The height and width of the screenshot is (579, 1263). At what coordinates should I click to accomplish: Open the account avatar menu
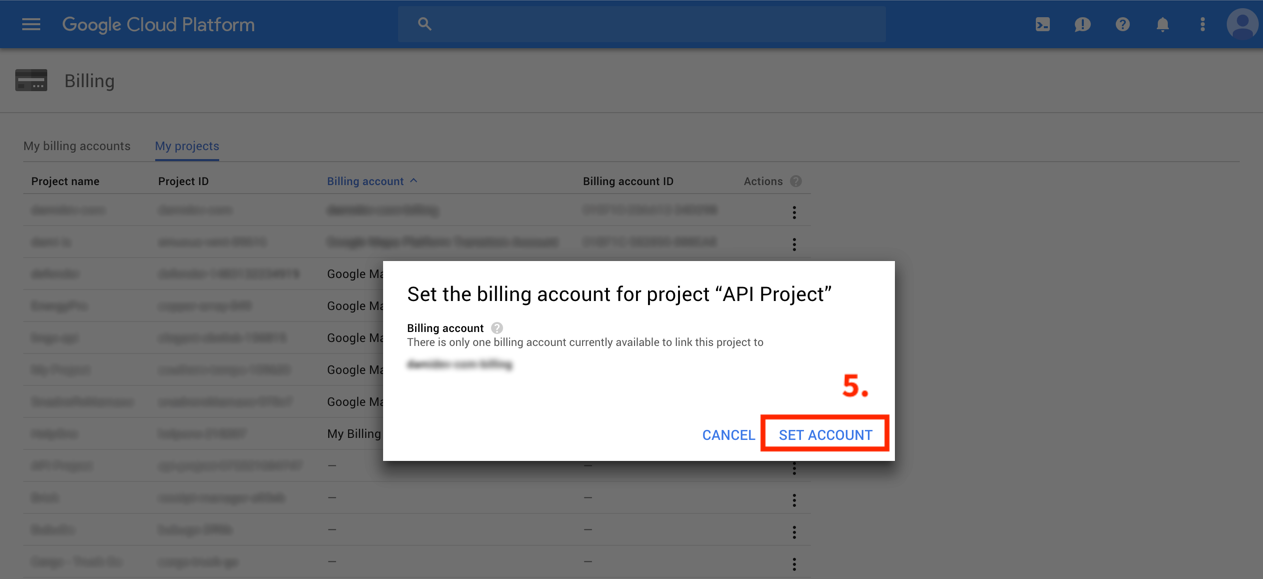tap(1242, 24)
